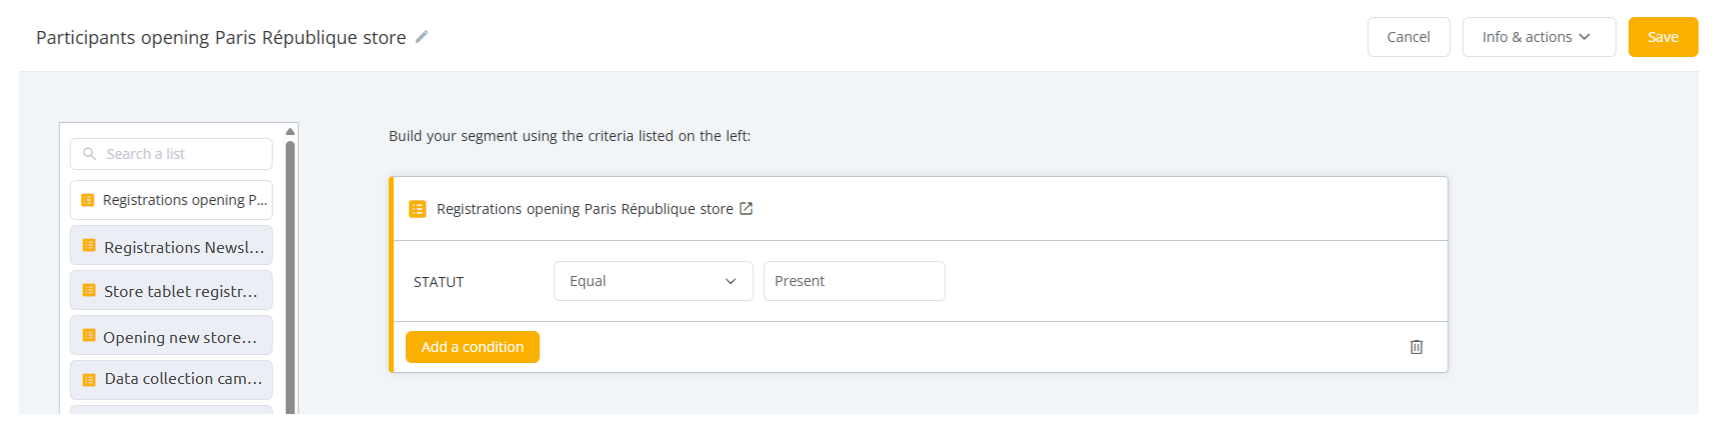1735x432 pixels.
Task: Click list icon of Data collection cam… item
Action: [x=89, y=380]
